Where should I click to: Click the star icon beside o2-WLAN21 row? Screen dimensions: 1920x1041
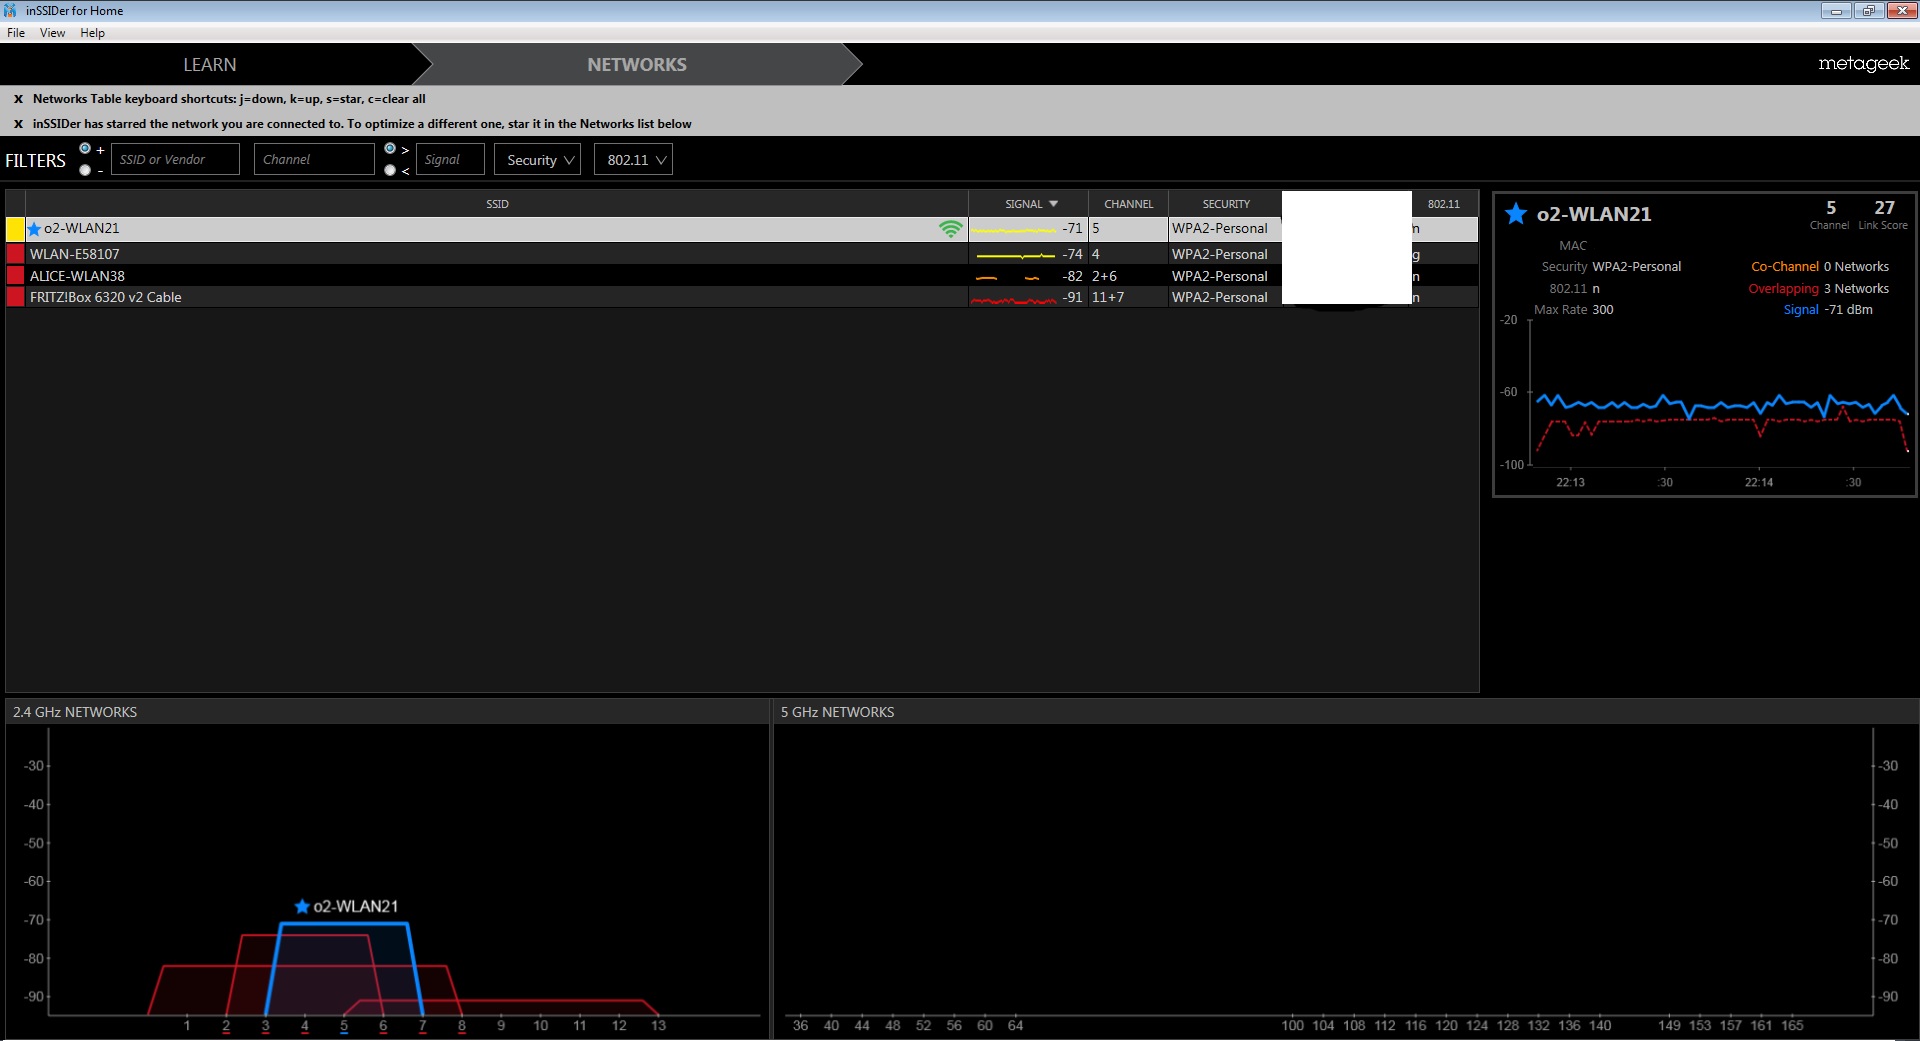pyautogui.click(x=34, y=229)
